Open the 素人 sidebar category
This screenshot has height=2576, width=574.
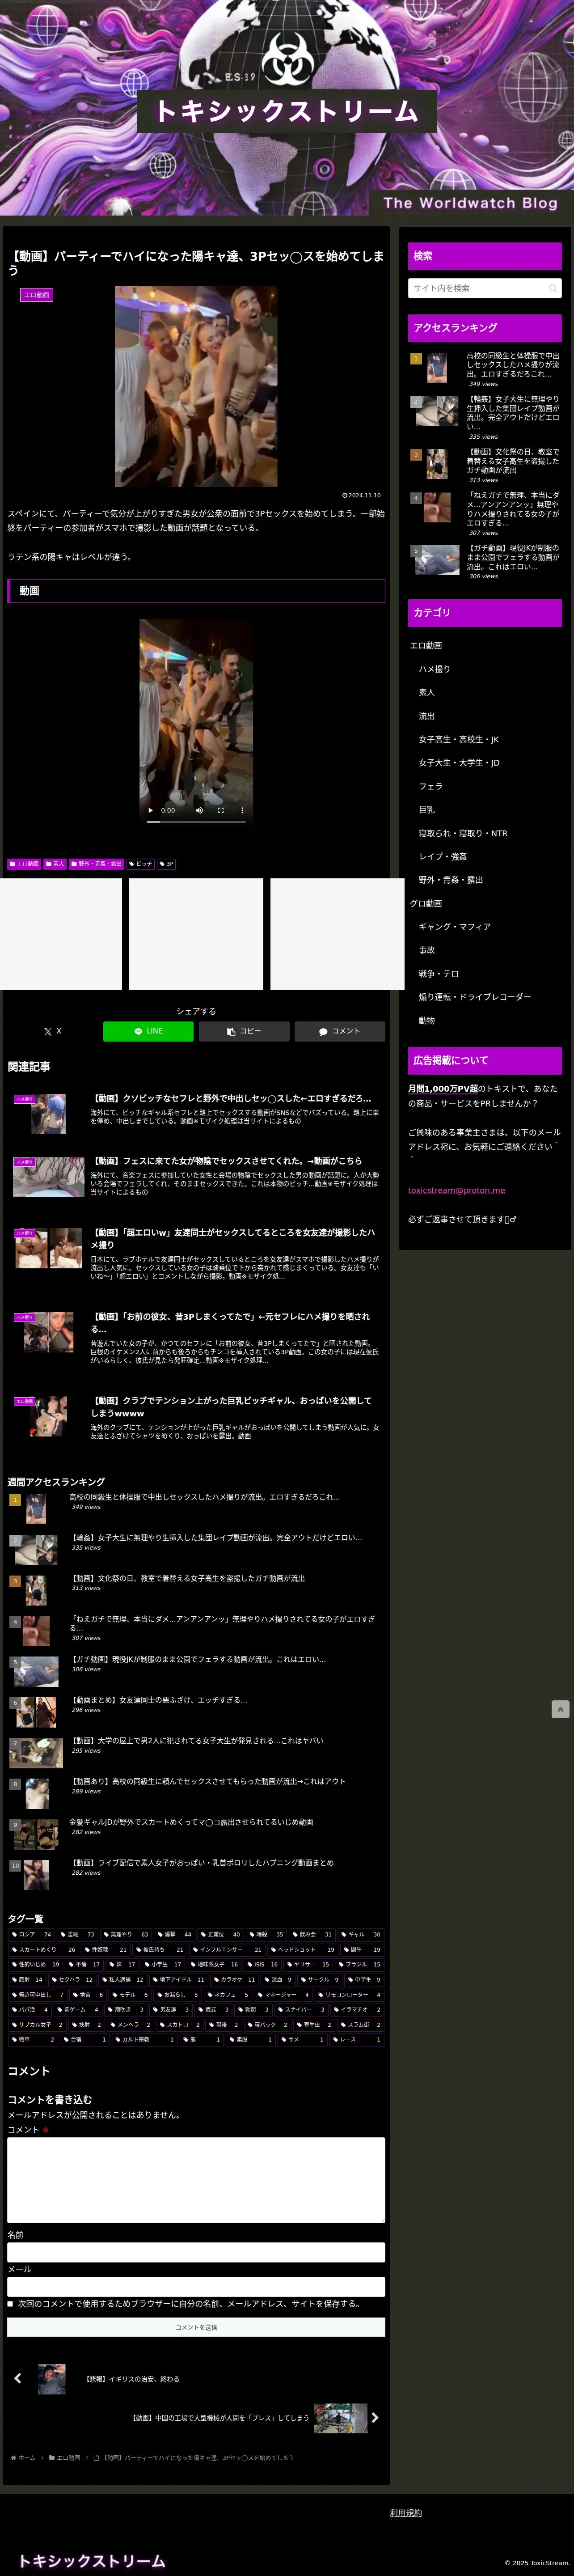coord(427,692)
